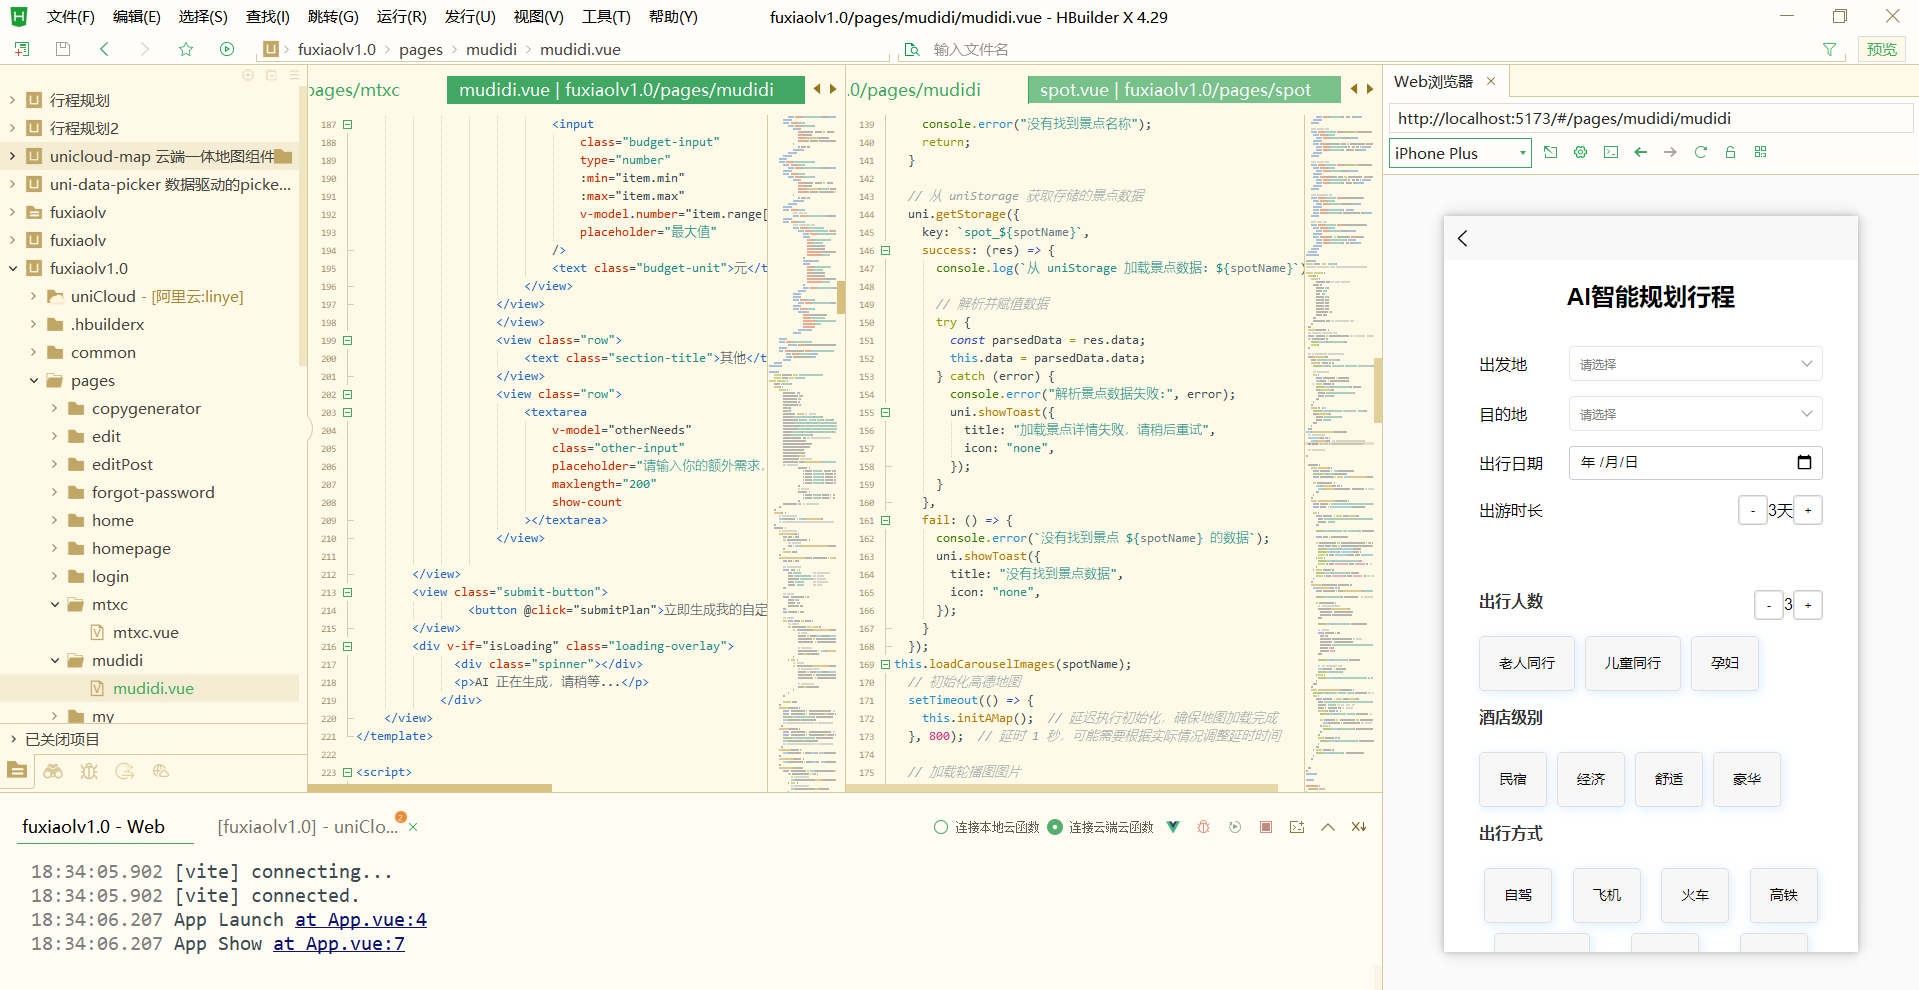Screen dimensions: 1919x990
Task: Open browser devtools console icon
Action: [x=1610, y=152]
